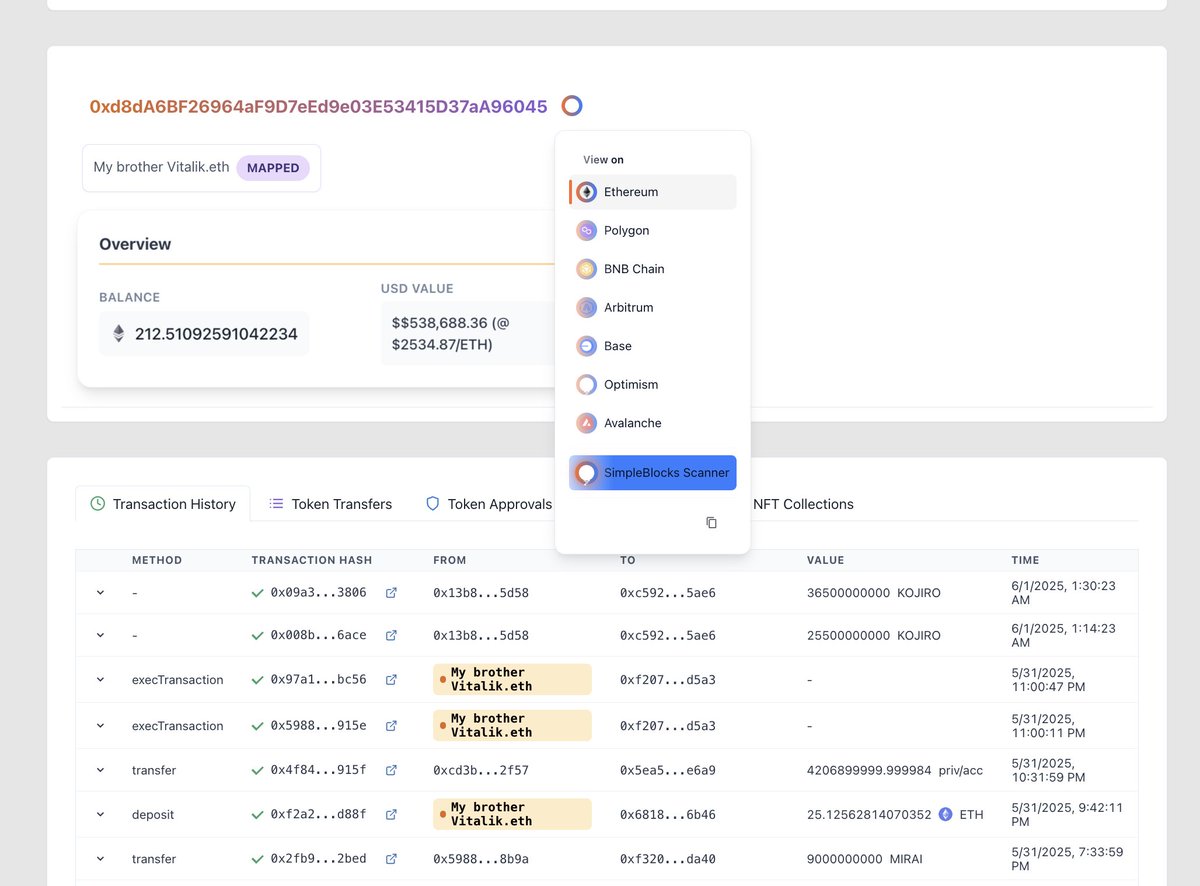Open external link for hash 0x09a3...3806

tap(391, 593)
